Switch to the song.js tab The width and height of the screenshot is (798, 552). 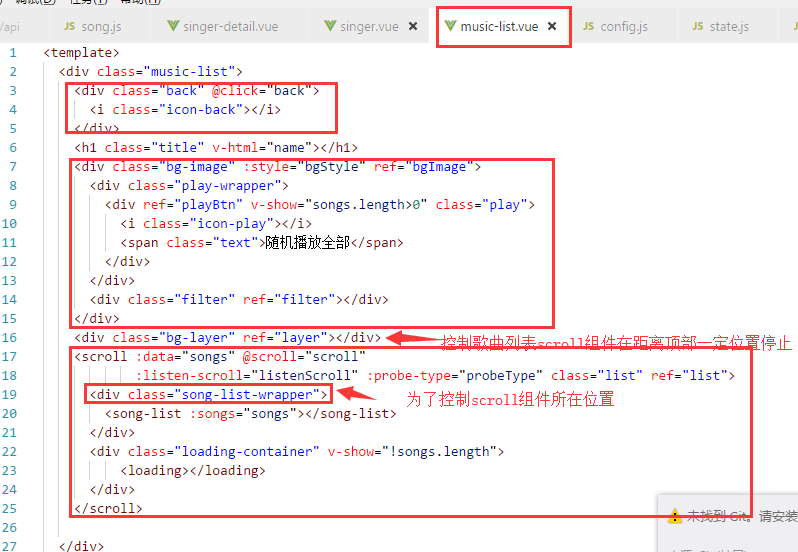click(x=100, y=26)
